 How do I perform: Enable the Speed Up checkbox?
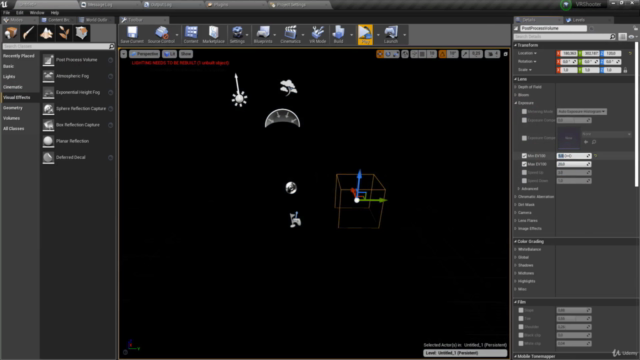pyautogui.click(x=524, y=173)
